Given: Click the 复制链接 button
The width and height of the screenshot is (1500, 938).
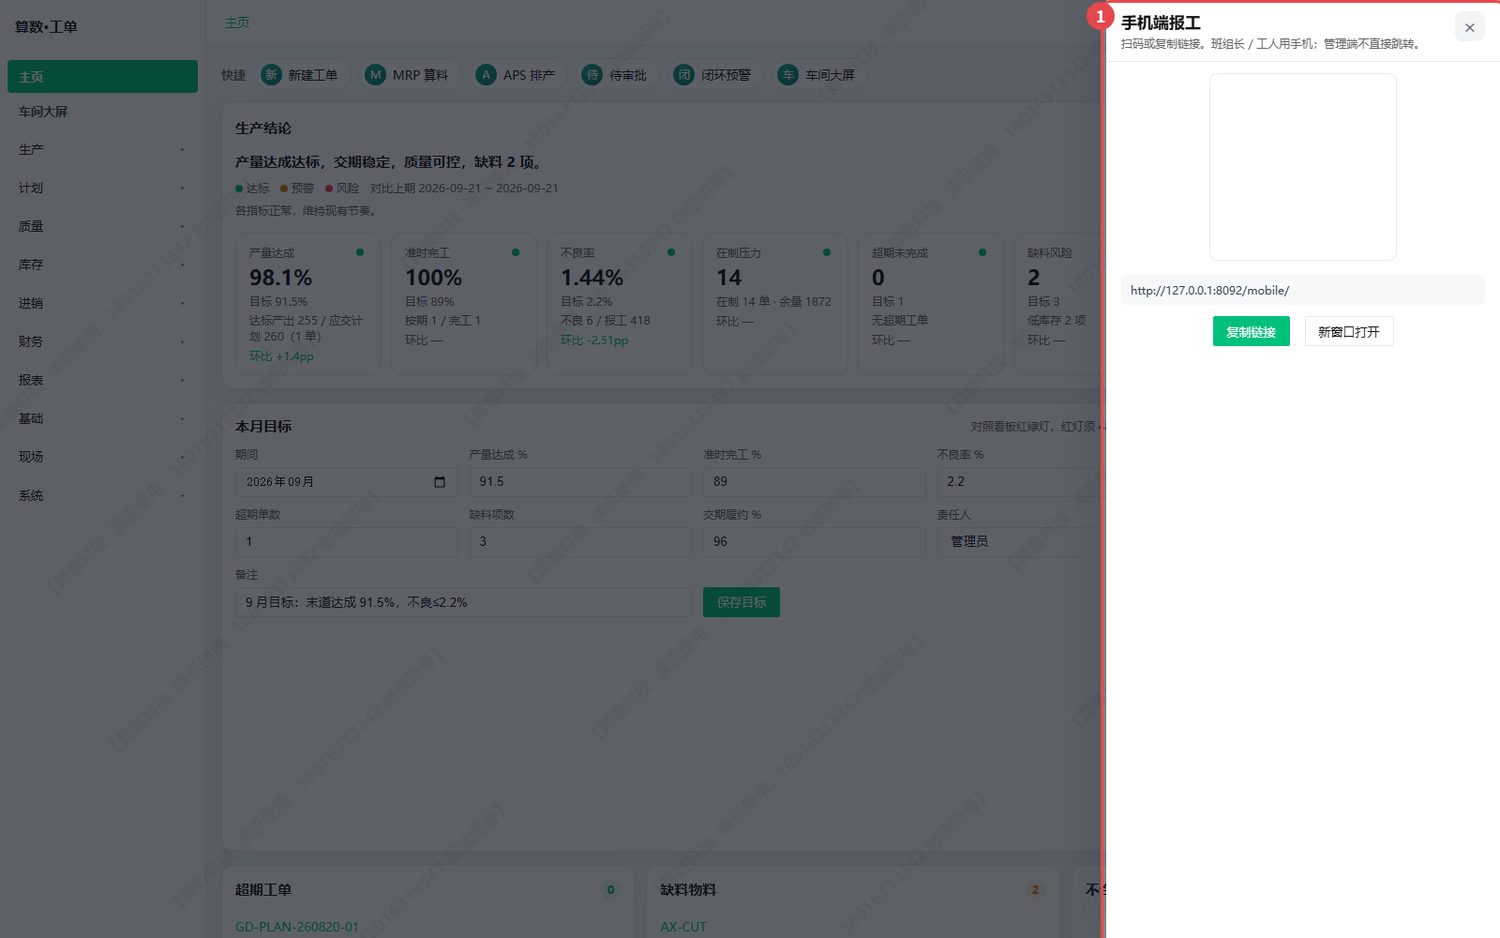Looking at the screenshot, I should 1251,332.
